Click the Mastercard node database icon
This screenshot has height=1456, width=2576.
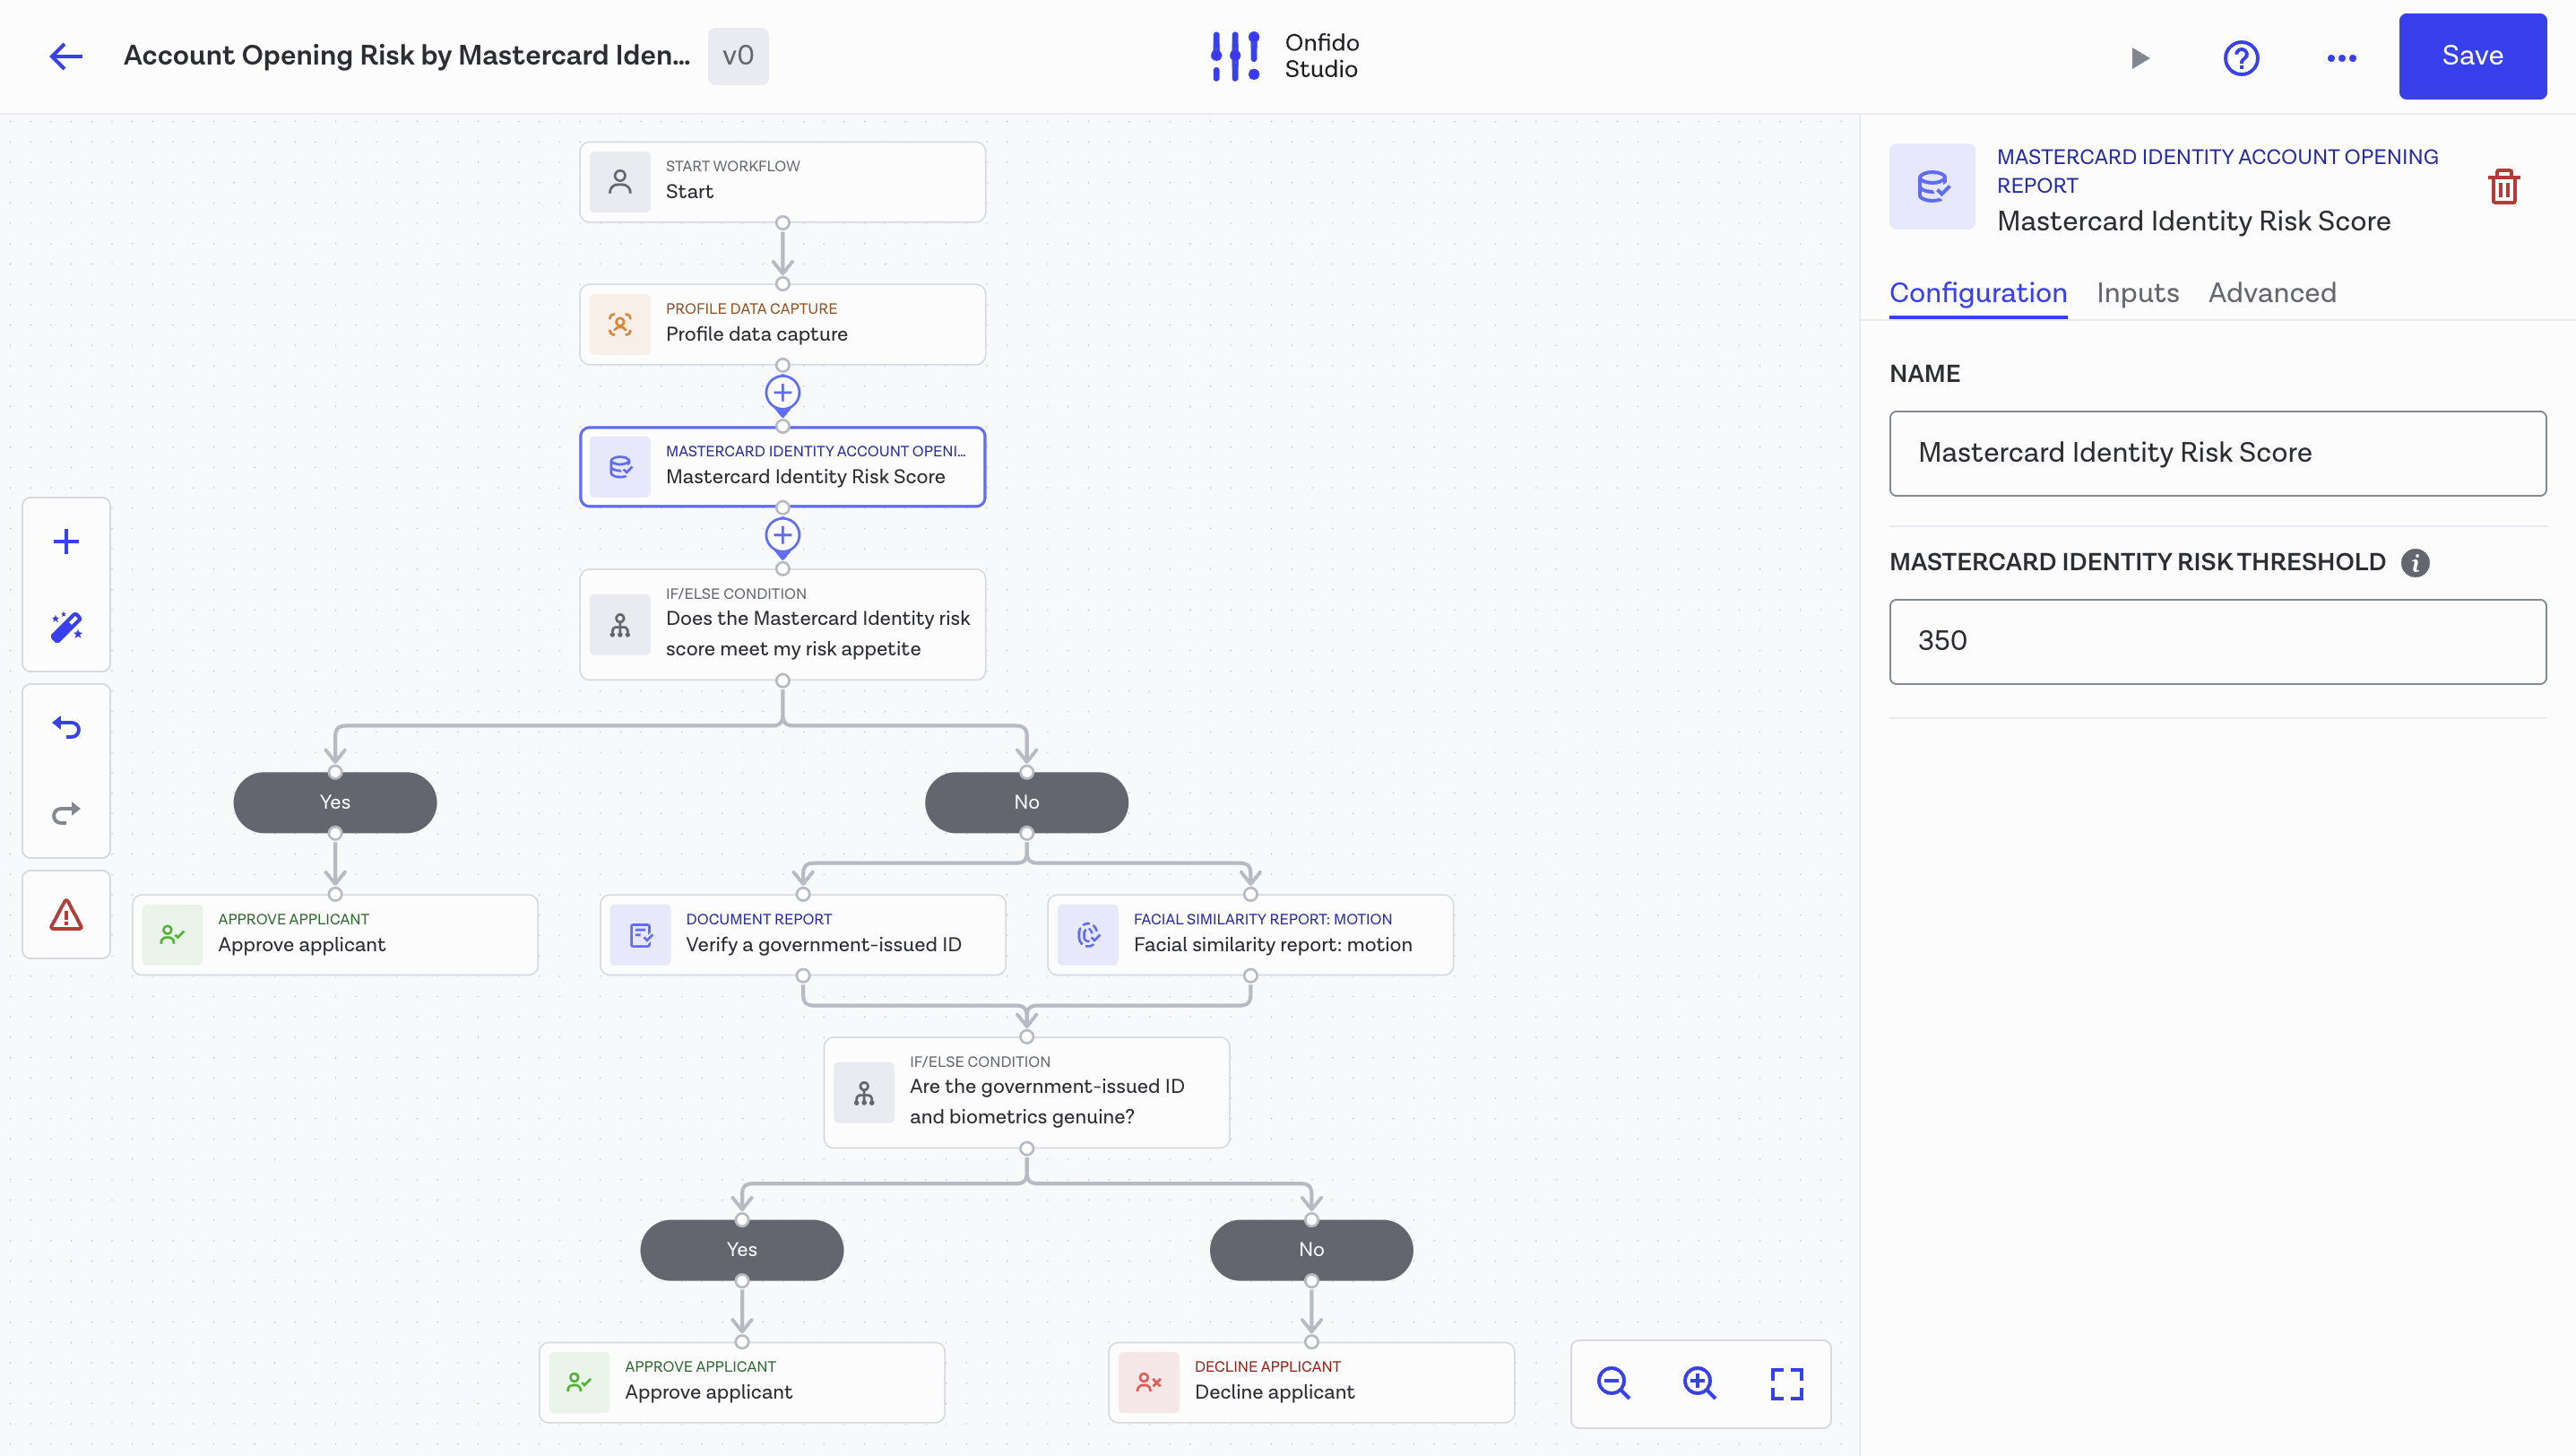620,467
